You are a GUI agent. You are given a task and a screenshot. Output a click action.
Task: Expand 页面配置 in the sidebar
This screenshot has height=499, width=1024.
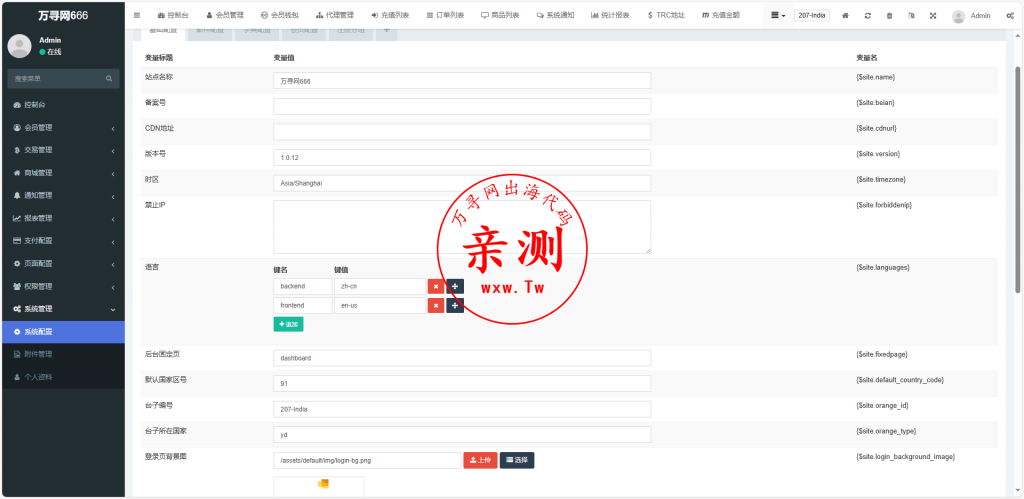coord(62,264)
